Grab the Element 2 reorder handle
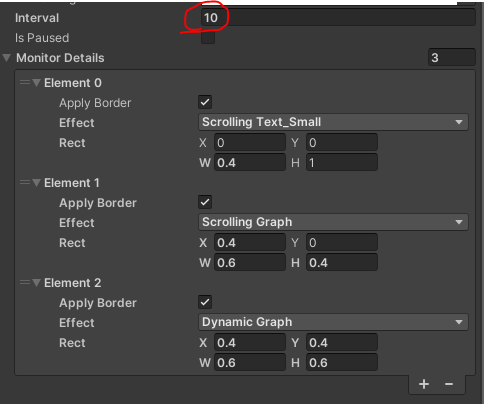 click(25, 282)
